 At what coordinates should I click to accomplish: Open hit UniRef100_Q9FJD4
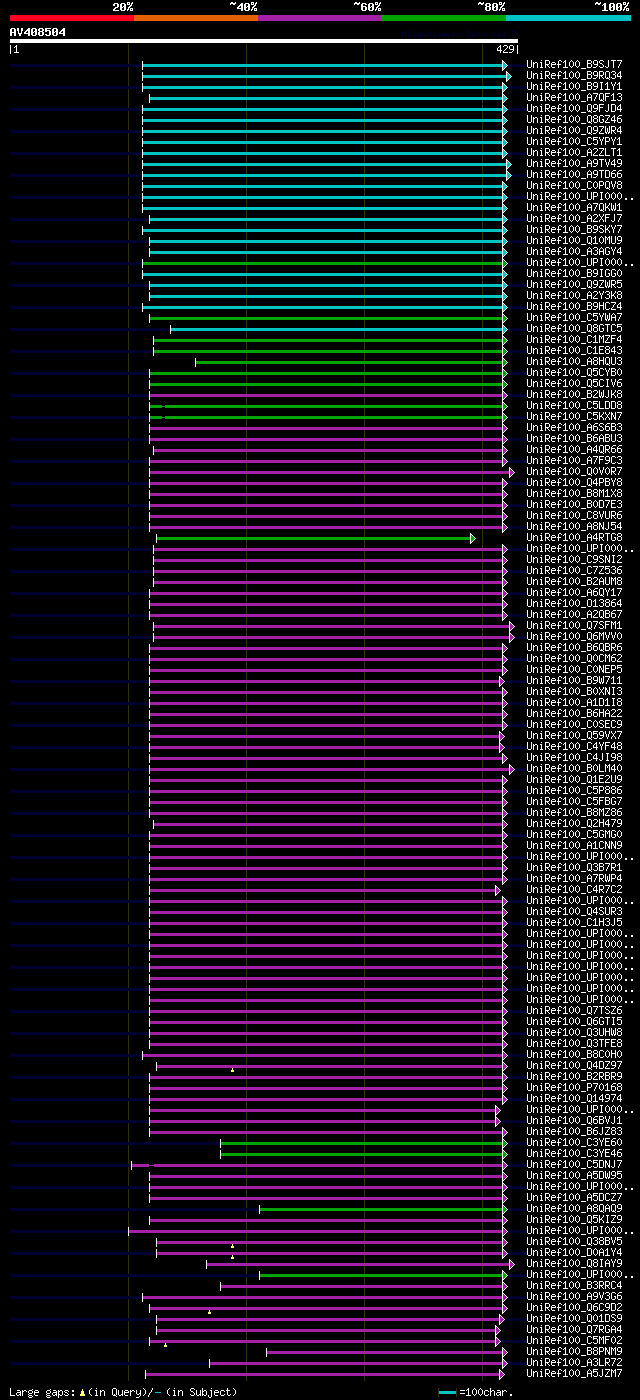(574, 108)
